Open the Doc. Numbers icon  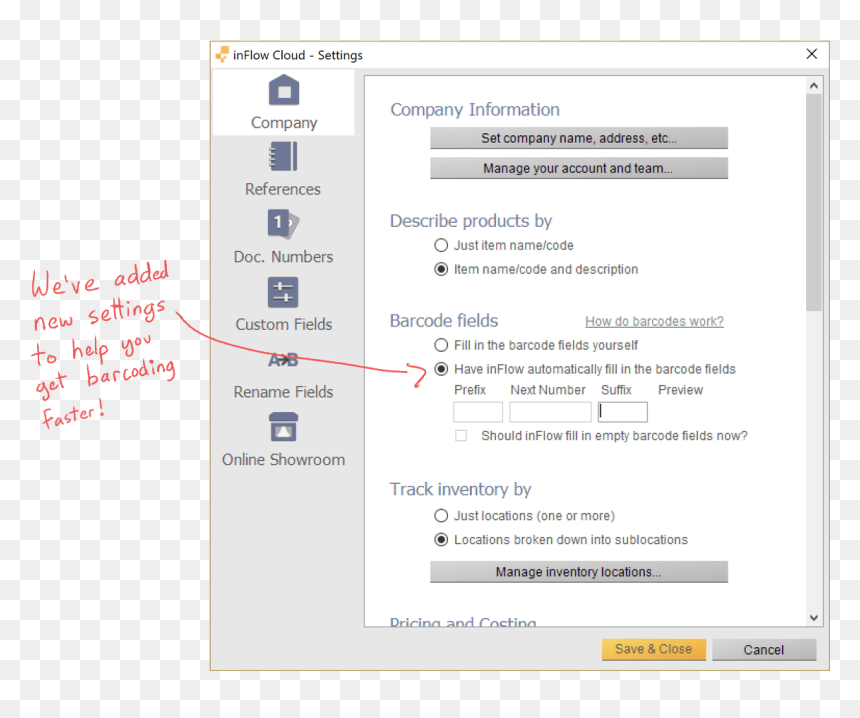(283, 223)
